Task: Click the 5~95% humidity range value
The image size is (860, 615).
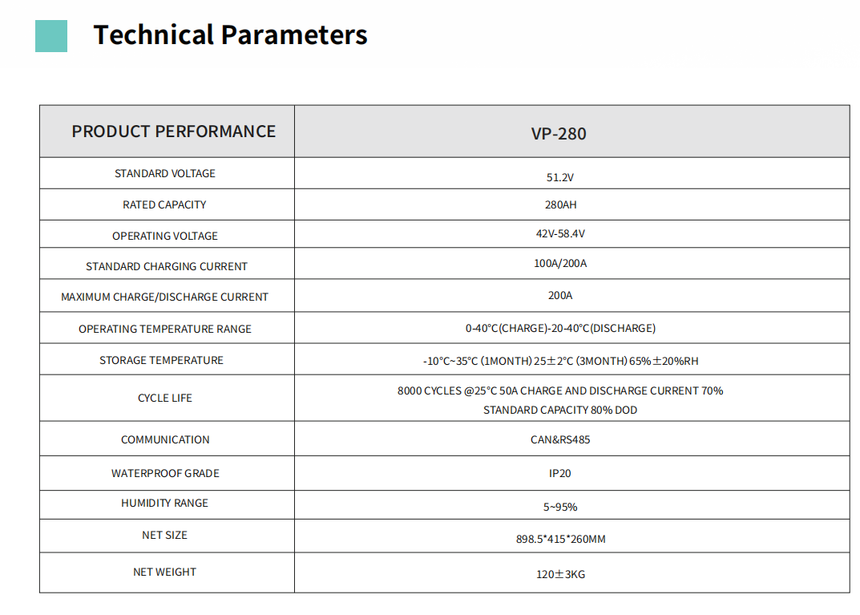Action: click(x=561, y=507)
